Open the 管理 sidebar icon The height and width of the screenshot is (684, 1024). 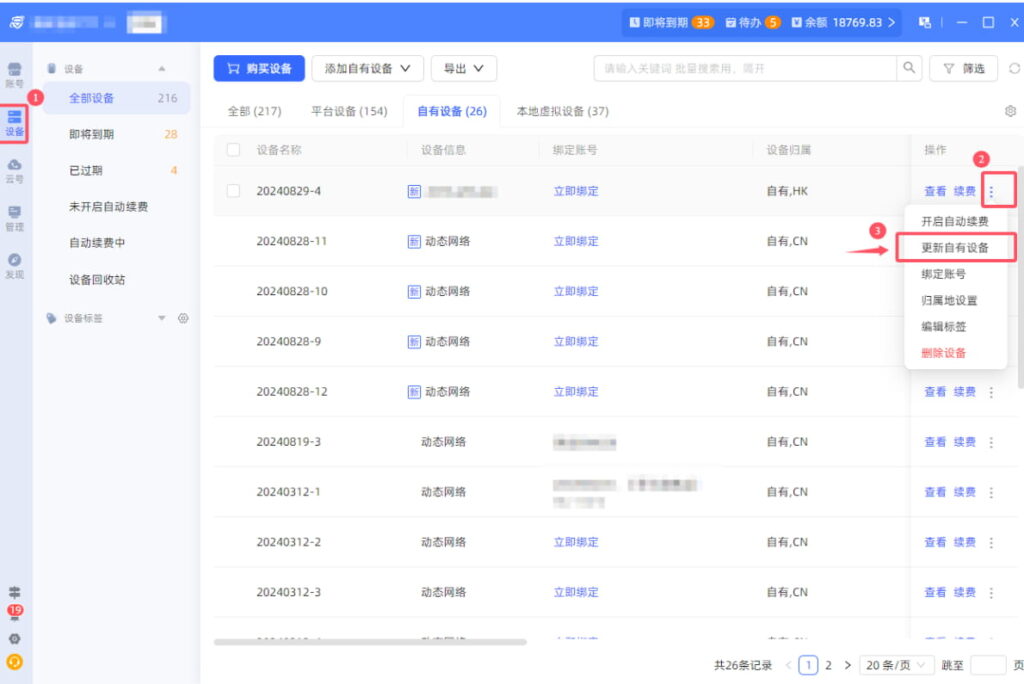pos(14,218)
